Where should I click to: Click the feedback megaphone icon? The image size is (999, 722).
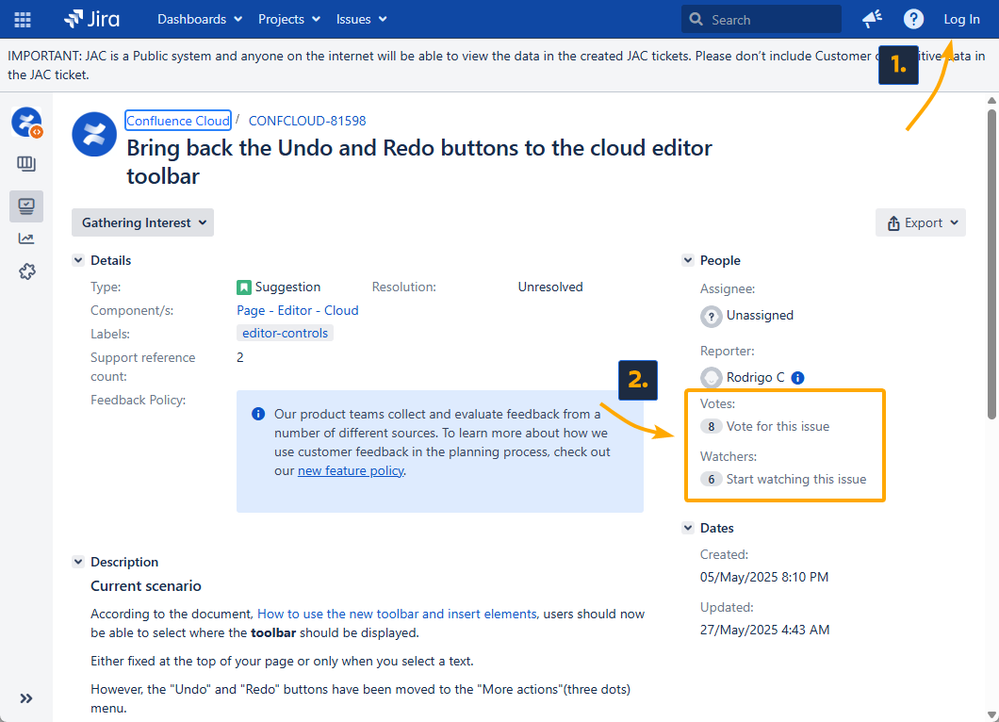point(871,19)
